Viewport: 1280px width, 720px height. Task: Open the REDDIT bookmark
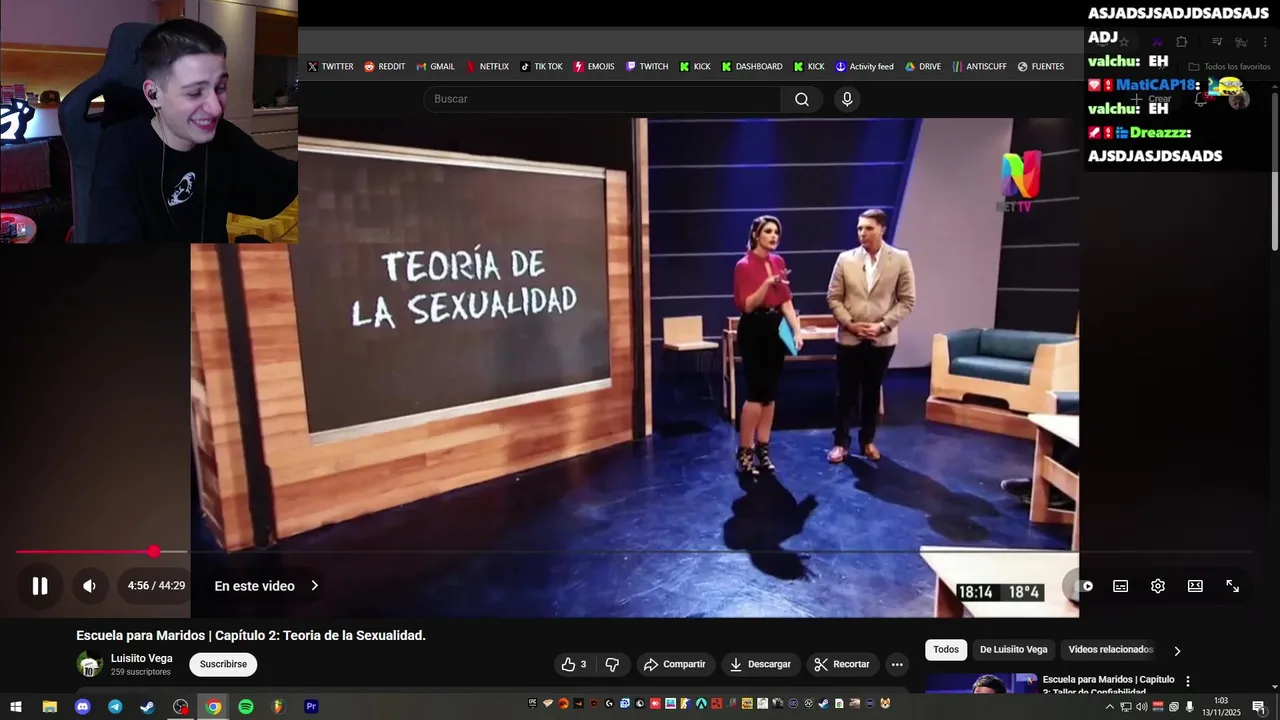[385, 67]
